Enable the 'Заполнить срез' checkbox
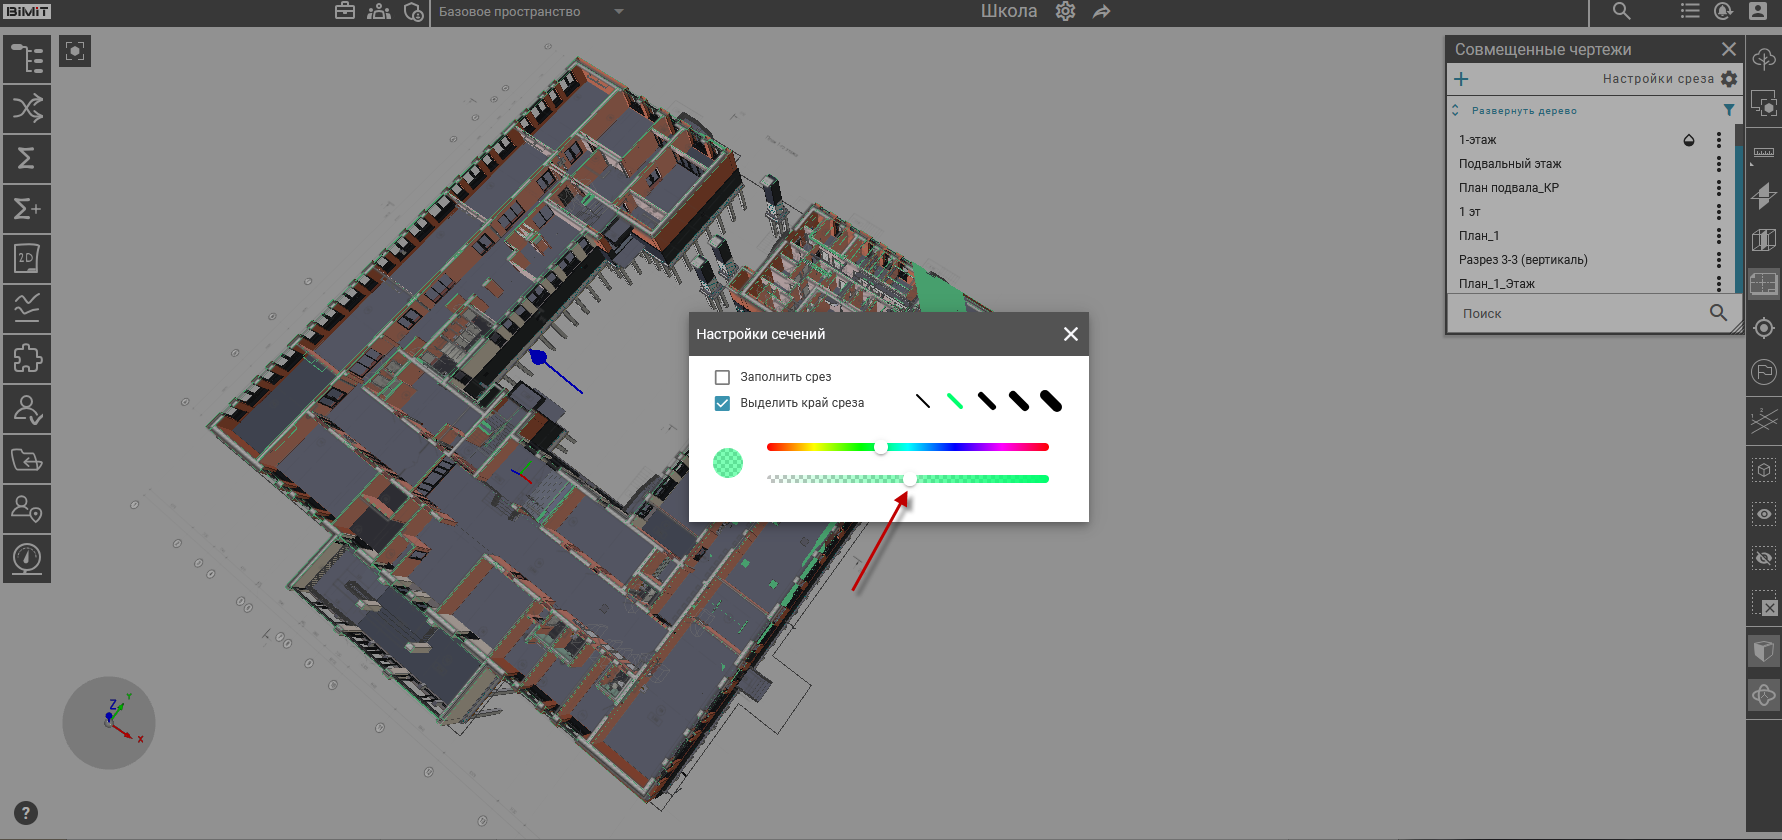1782x840 pixels. pyautogui.click(x=722, y=377)
